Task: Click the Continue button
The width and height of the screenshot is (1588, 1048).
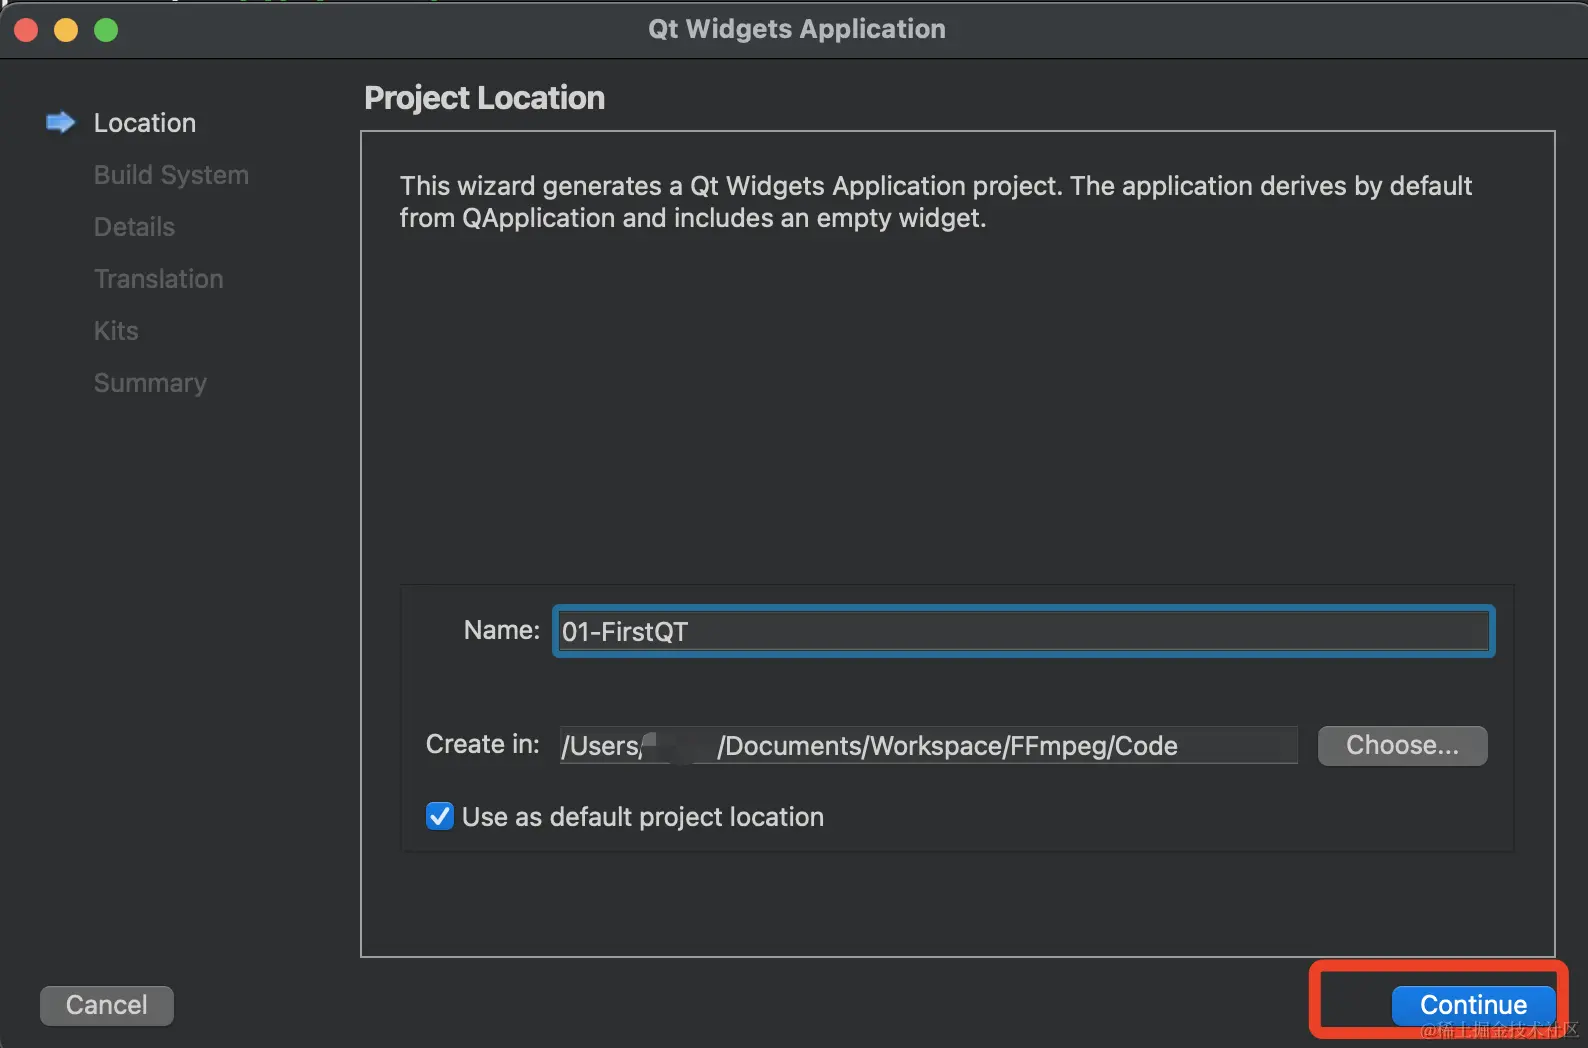Action: click(x=1473, y=1005)
